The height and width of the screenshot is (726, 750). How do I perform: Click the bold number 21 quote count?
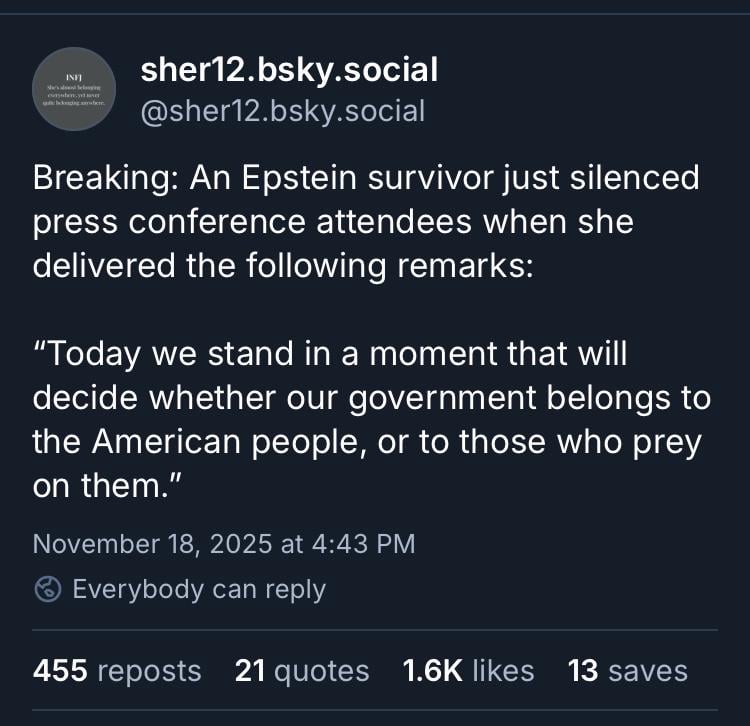(x=250, y=670)
